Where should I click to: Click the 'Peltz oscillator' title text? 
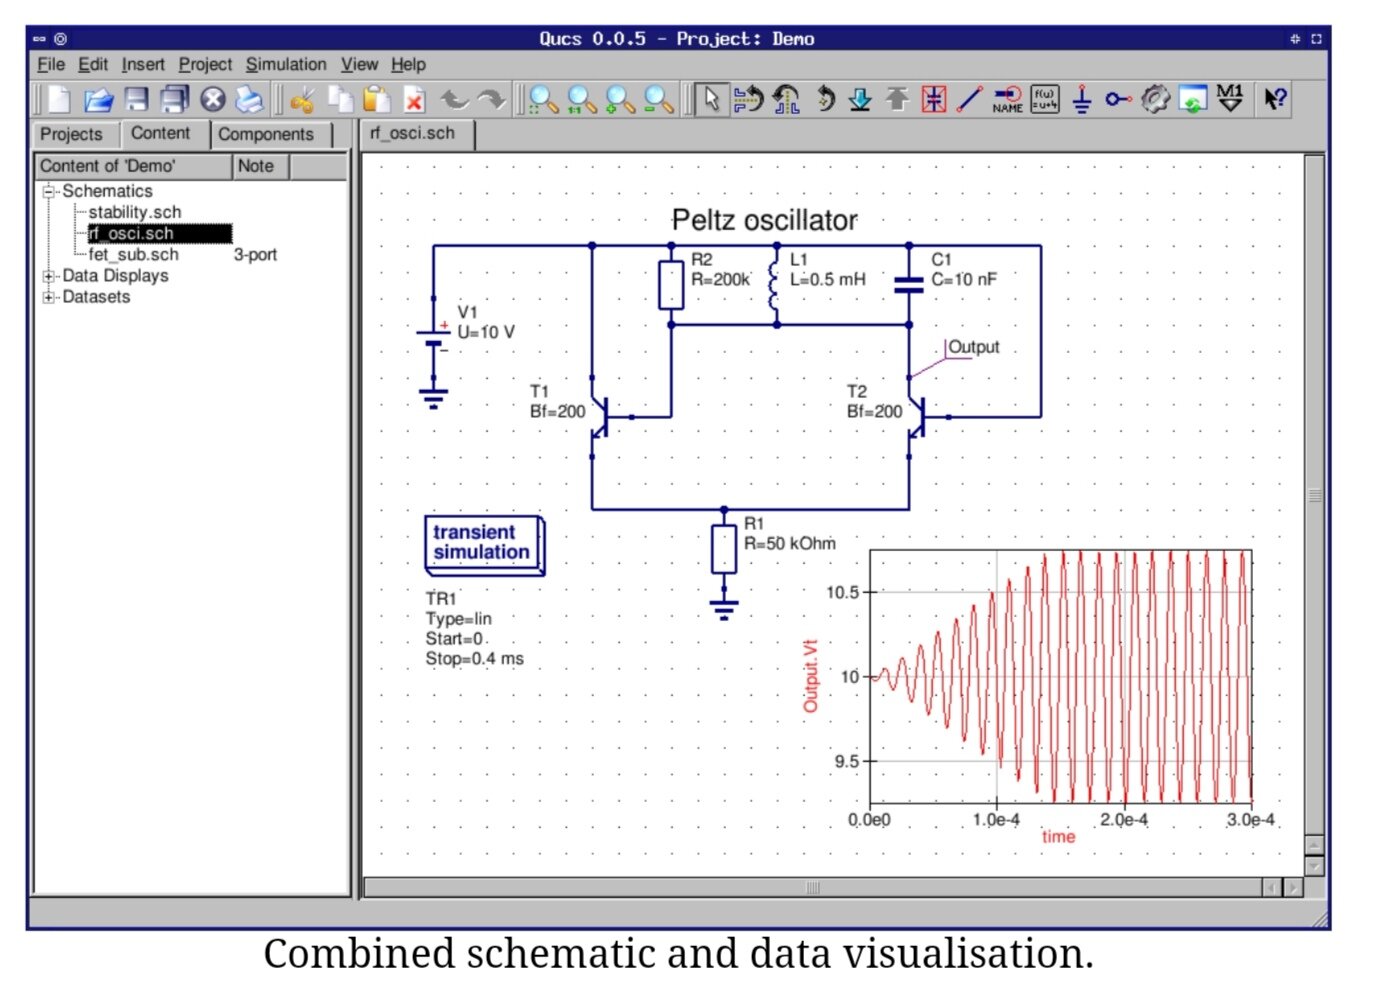tap(764, 220)
